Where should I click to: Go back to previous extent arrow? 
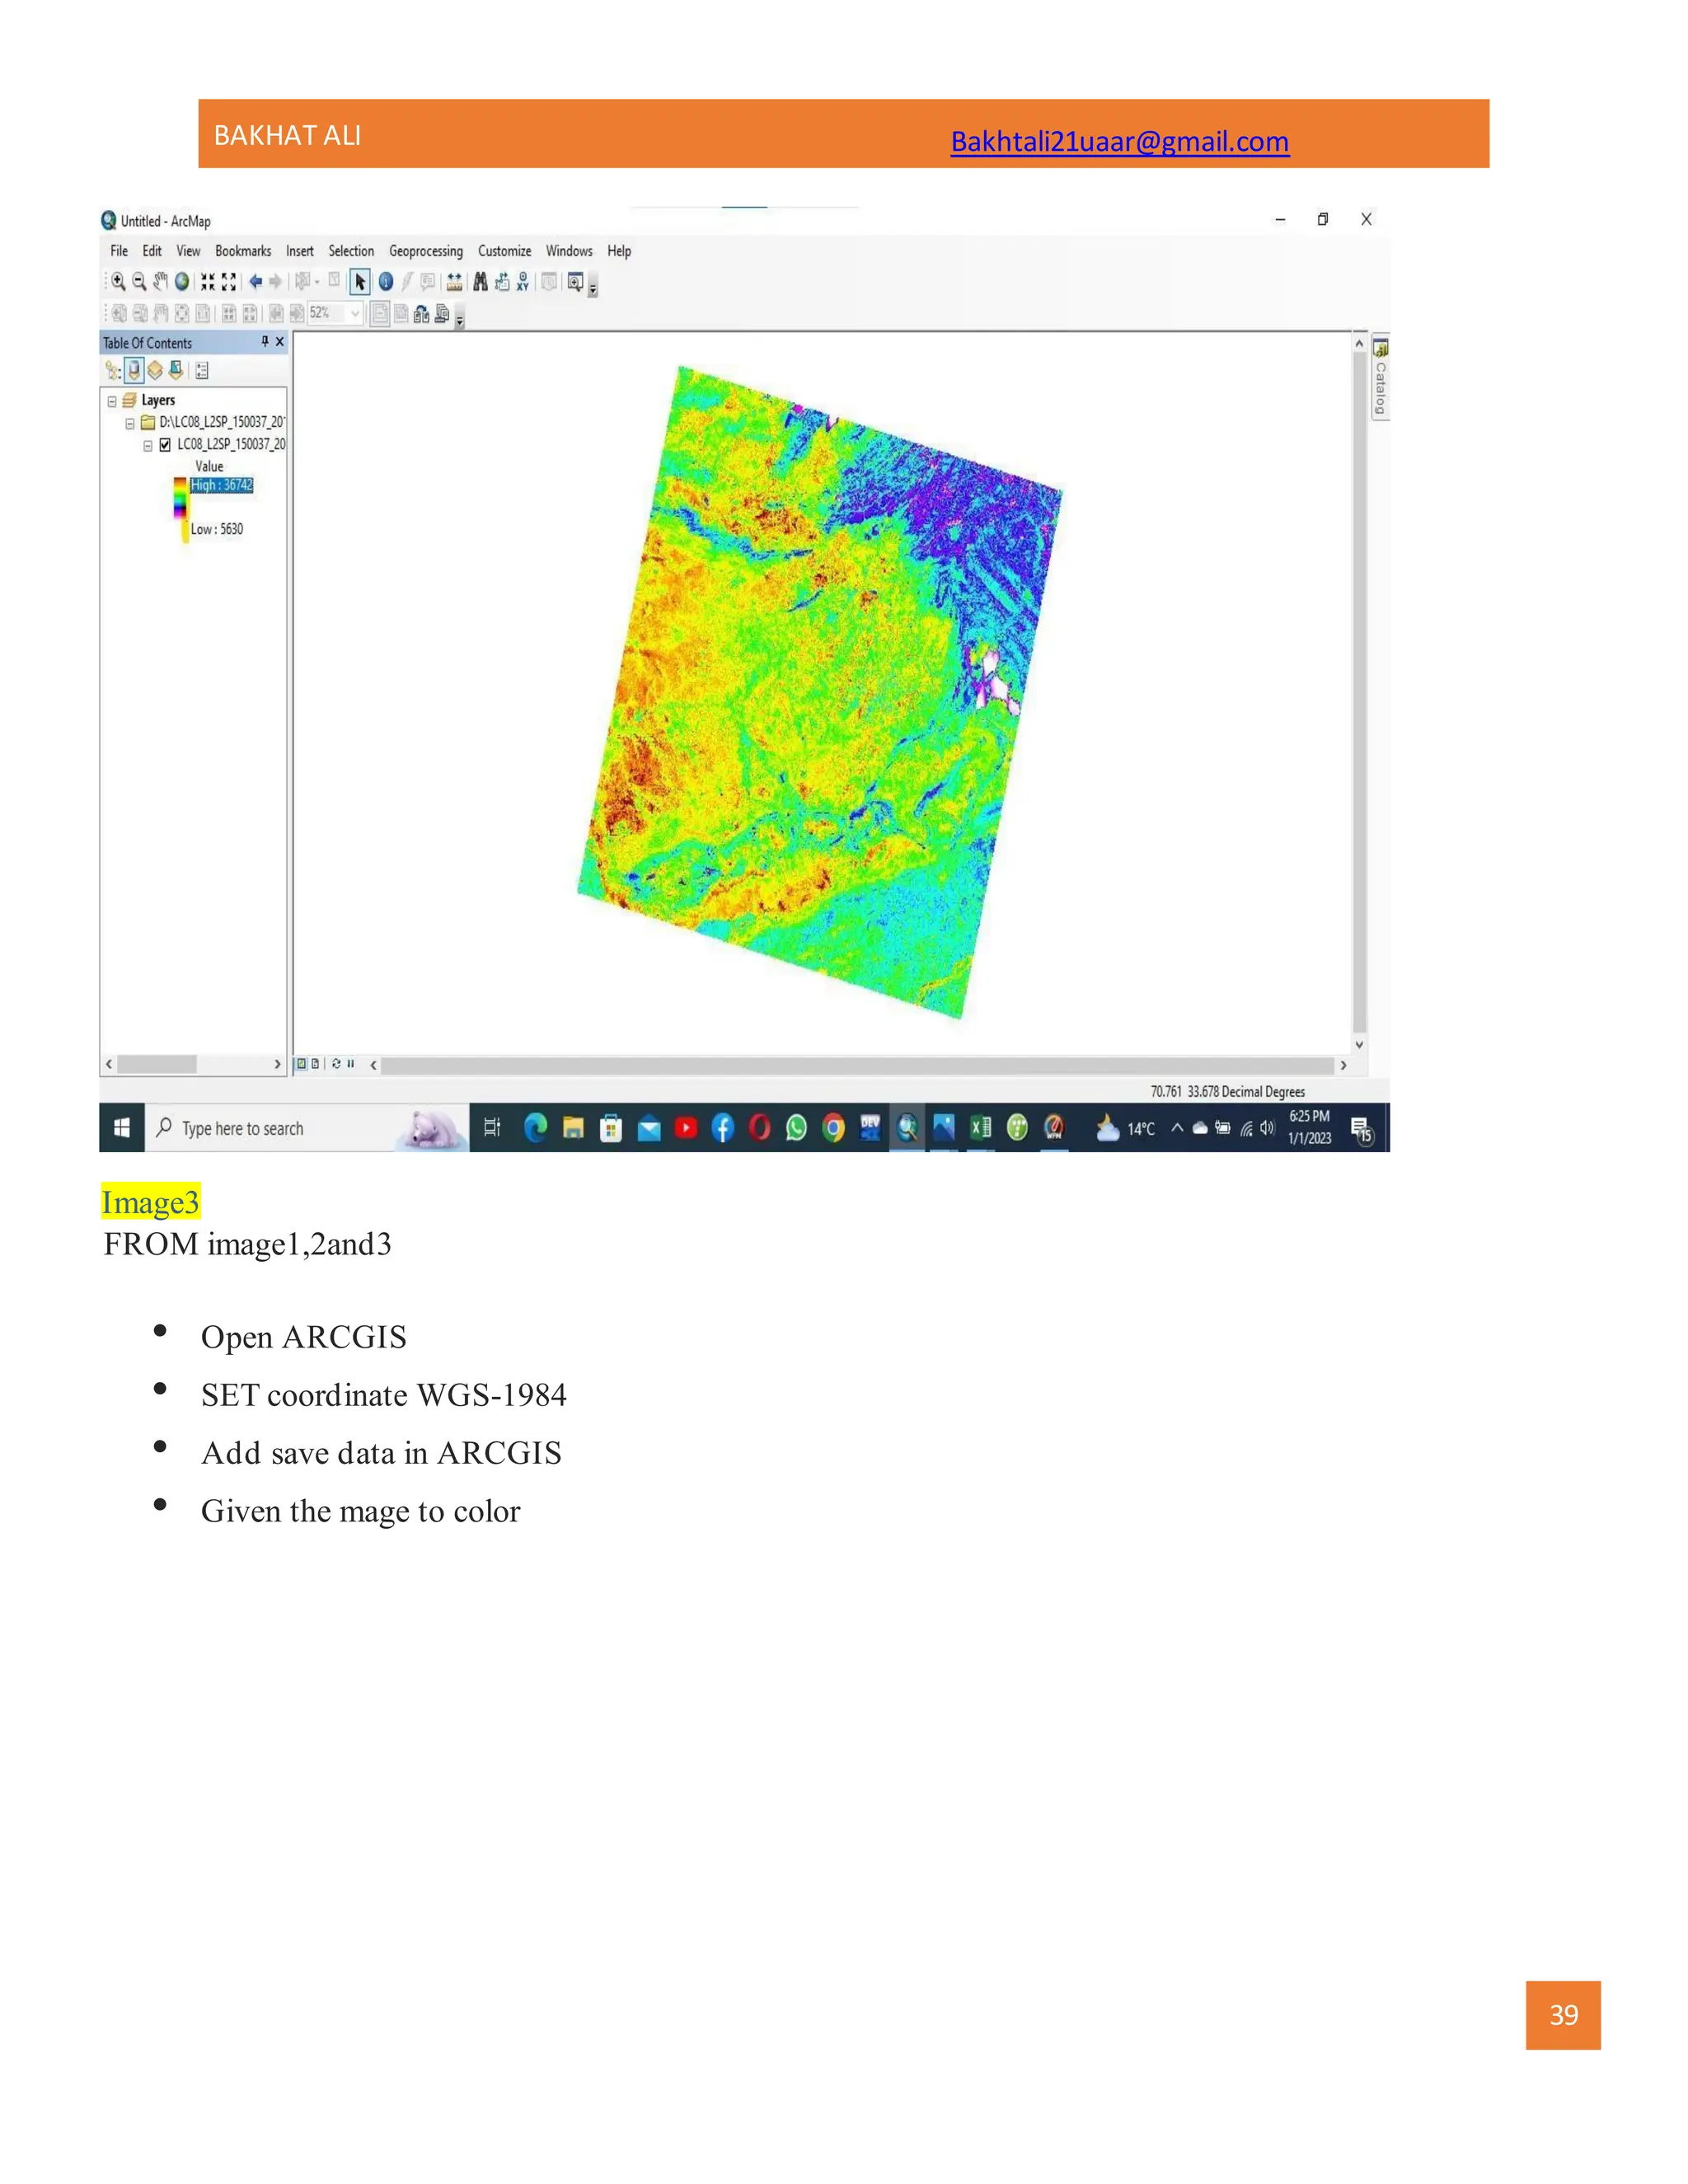[x=255, y=282]
